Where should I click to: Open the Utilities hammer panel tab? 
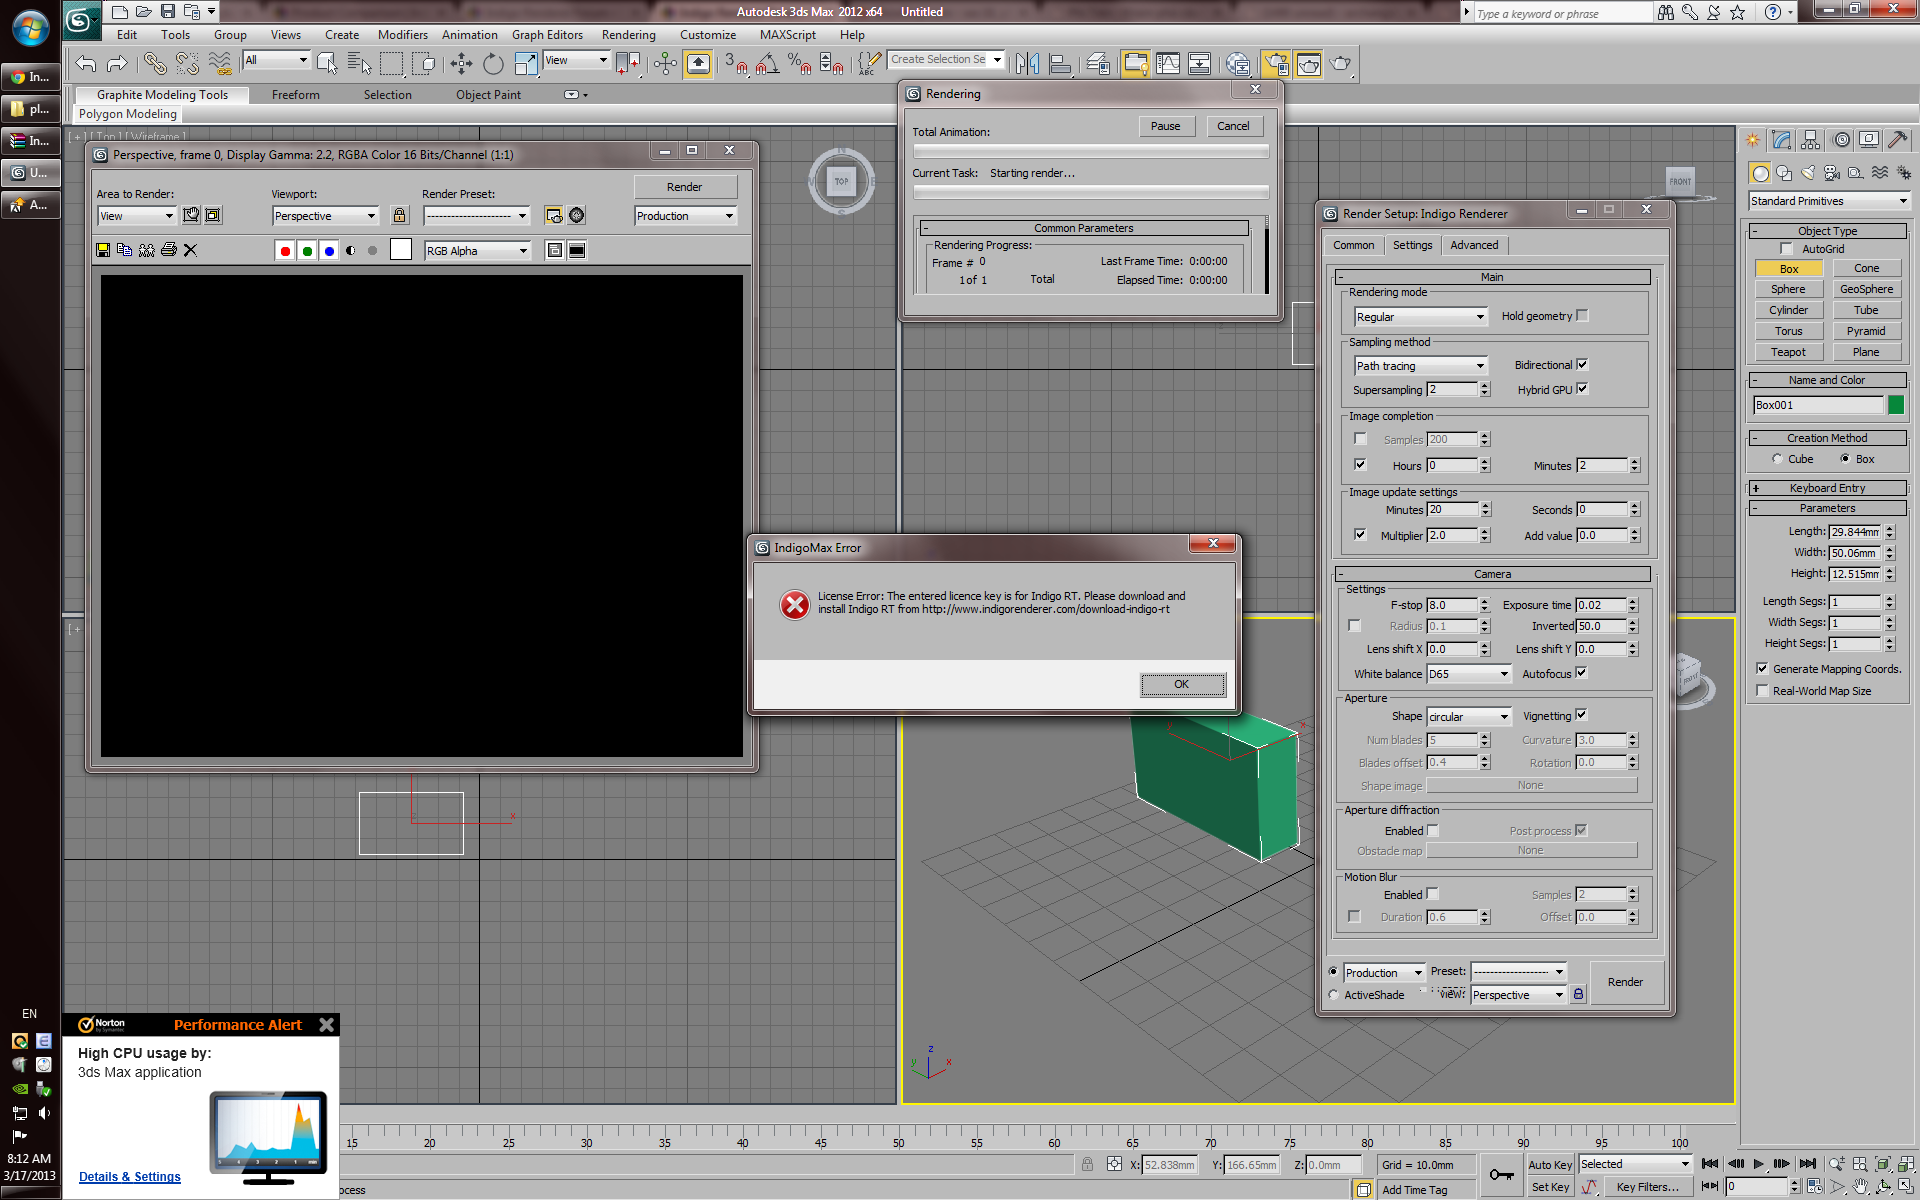tap(1897, 140)
